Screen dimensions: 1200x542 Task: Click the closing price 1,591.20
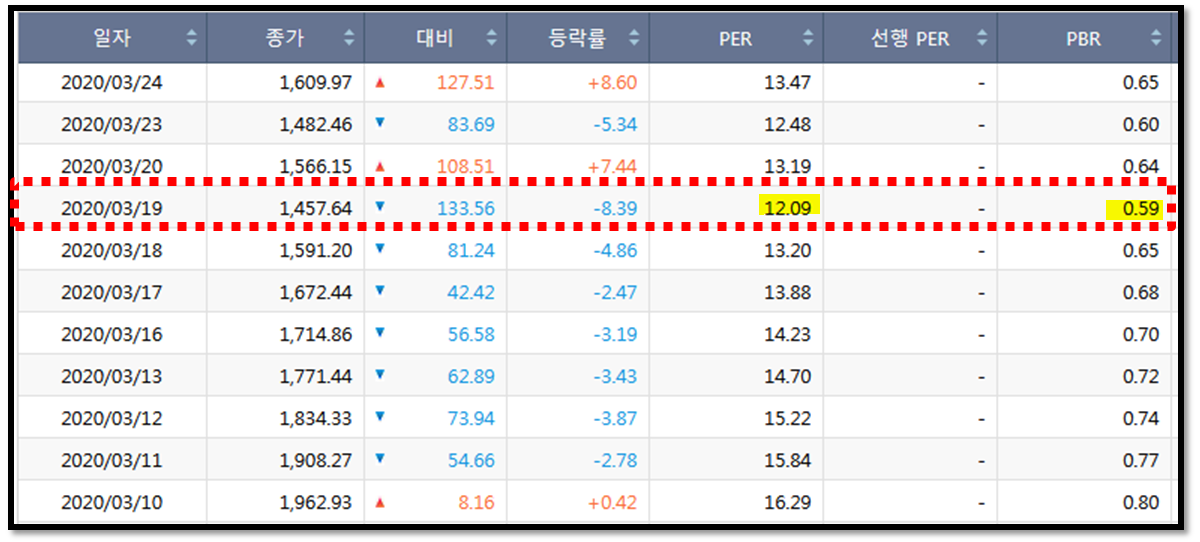tap(316, 251)
